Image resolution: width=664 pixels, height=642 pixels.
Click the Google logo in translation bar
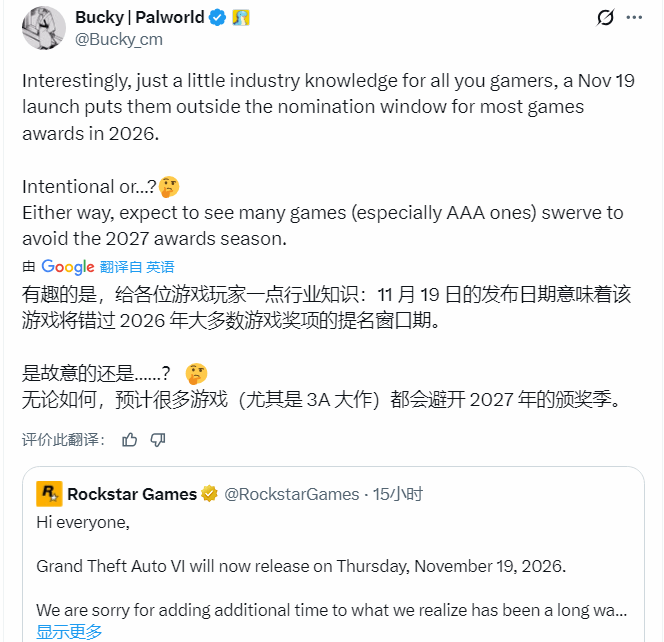point(68,267)
